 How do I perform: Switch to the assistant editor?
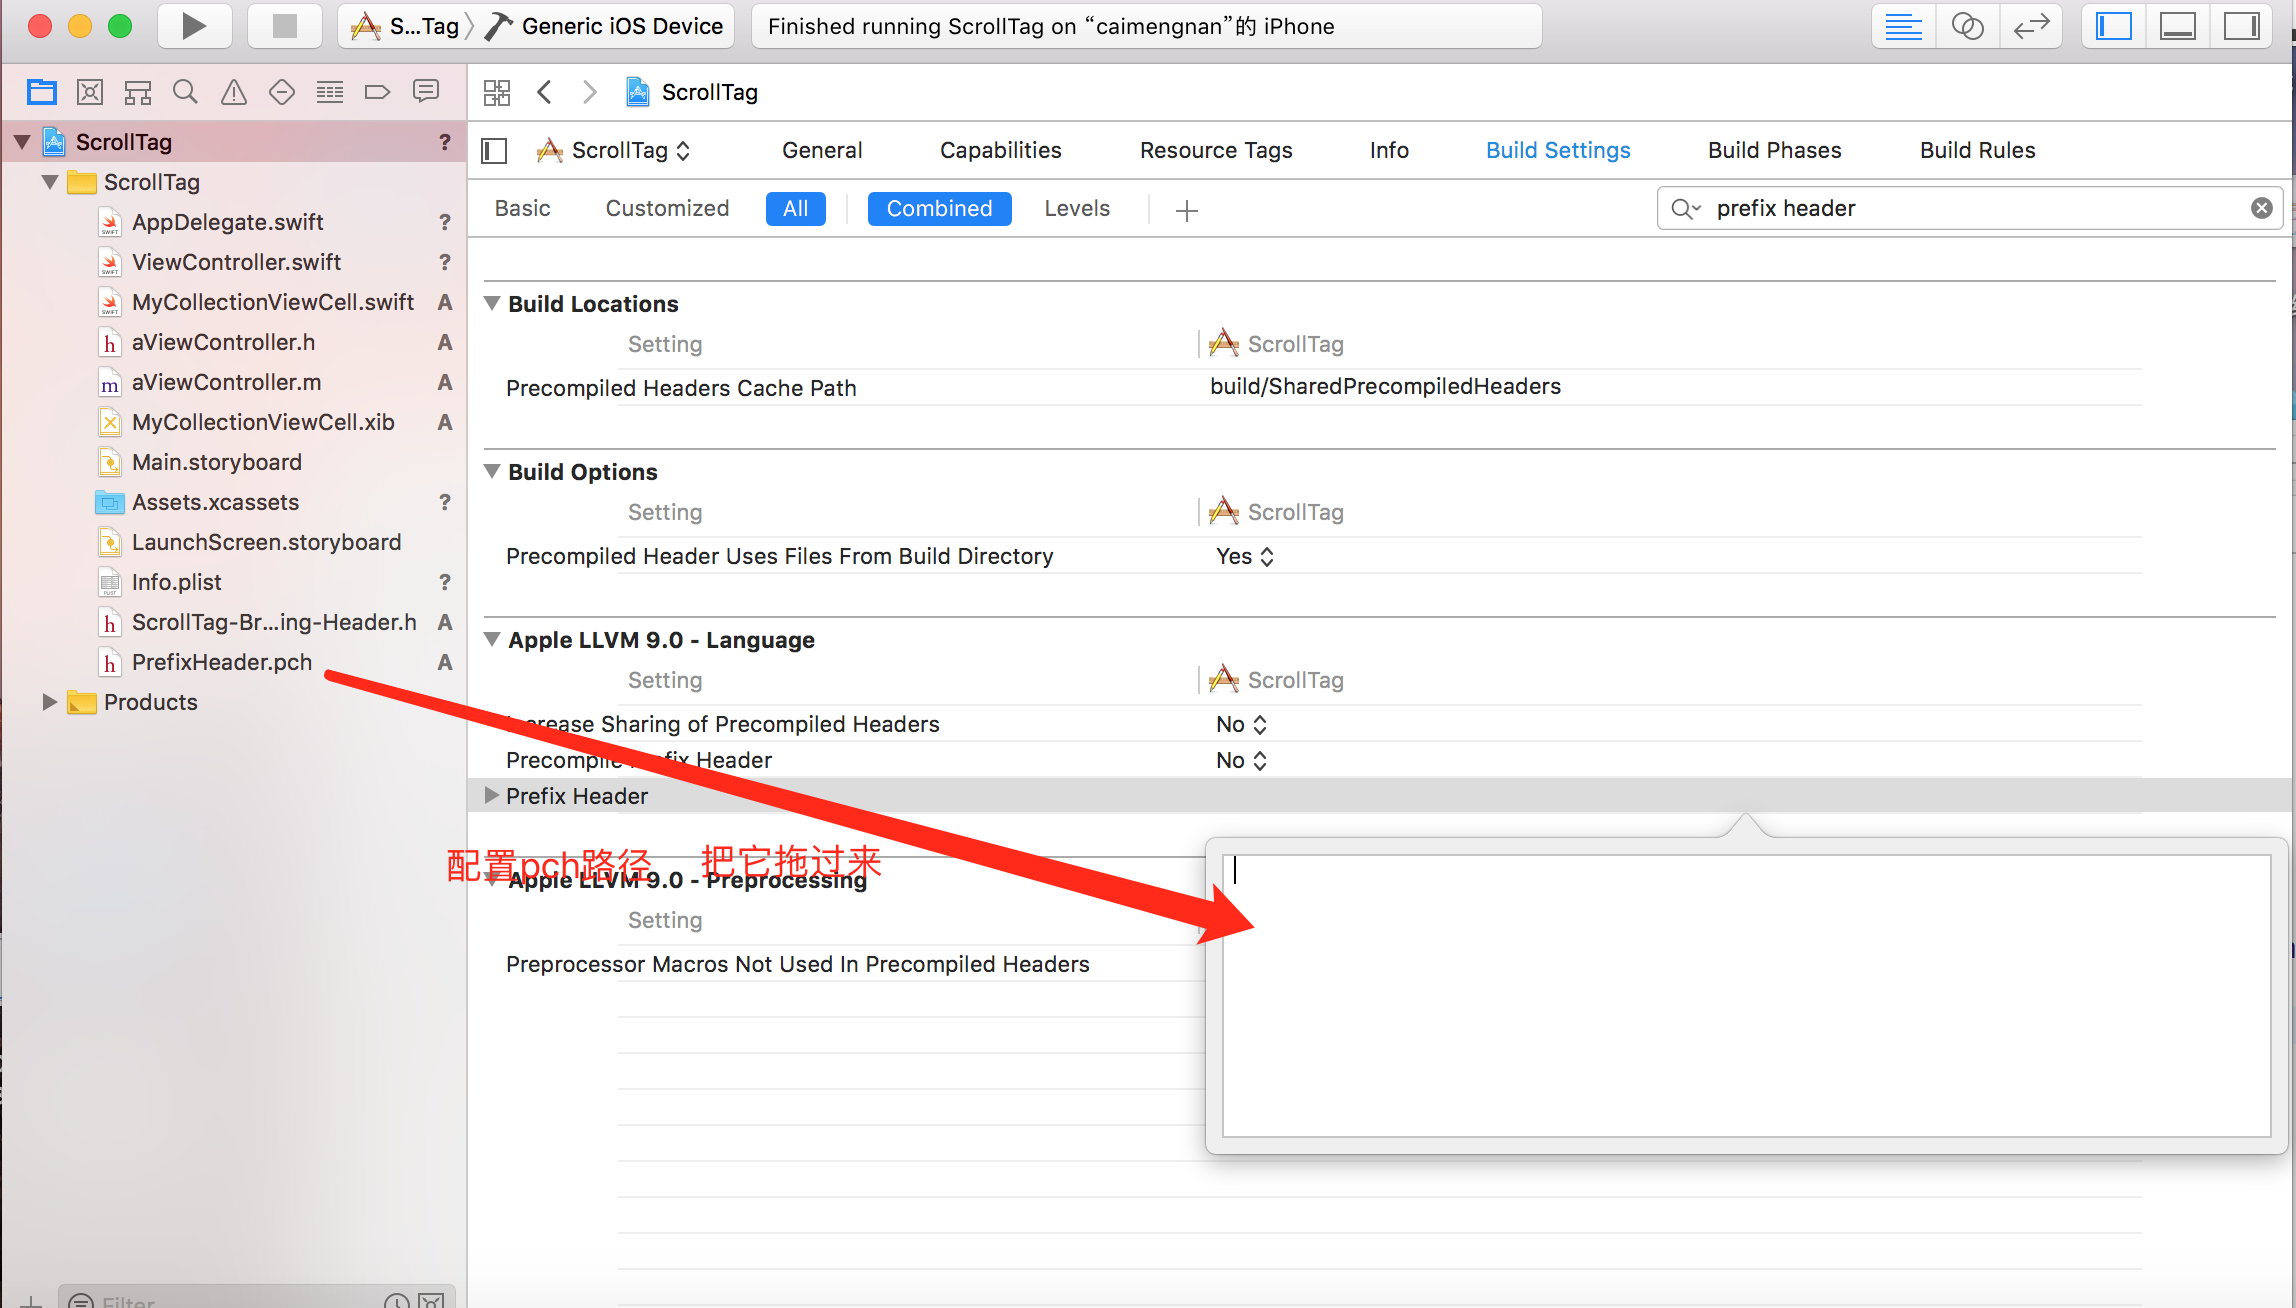[x=1967, y=26]
